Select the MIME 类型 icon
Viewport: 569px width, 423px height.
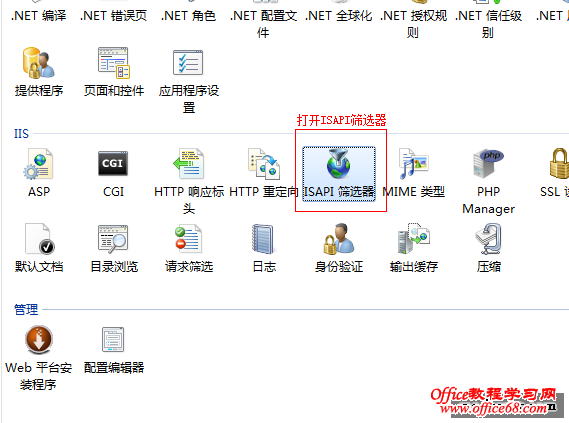(x=413, y=164)
